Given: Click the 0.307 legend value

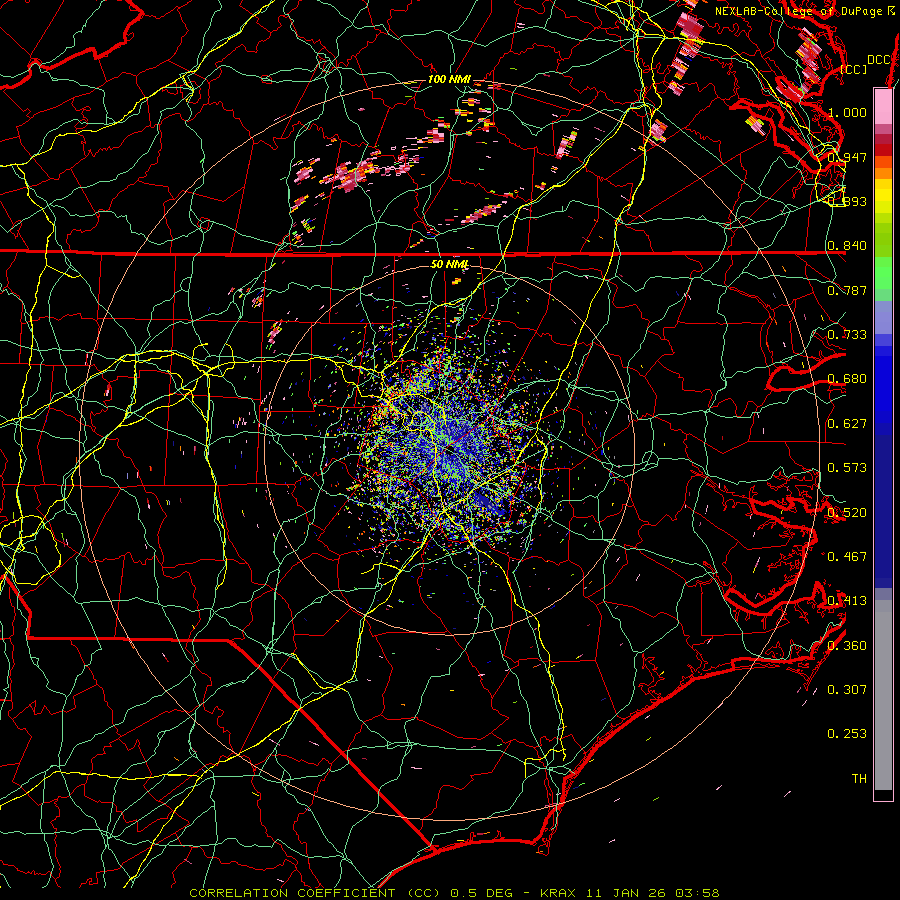Looking at the screenshot, I should (847, 690).
